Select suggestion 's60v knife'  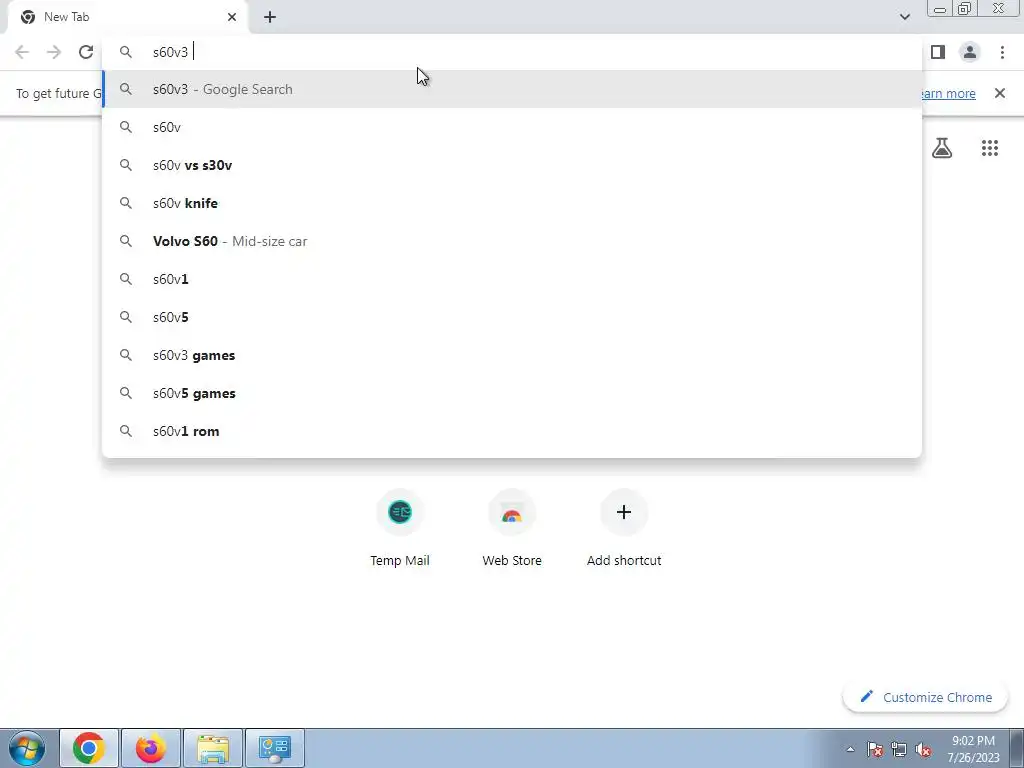512,203
